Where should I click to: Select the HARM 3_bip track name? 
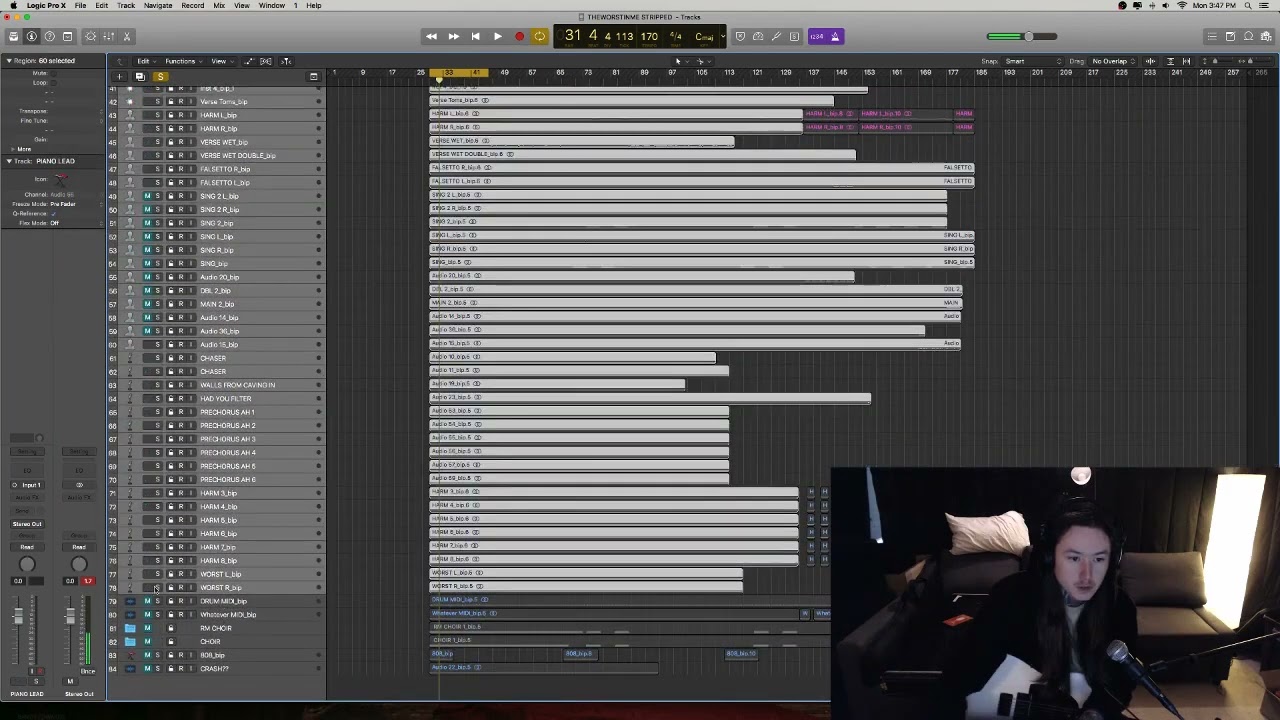(218, 493)
